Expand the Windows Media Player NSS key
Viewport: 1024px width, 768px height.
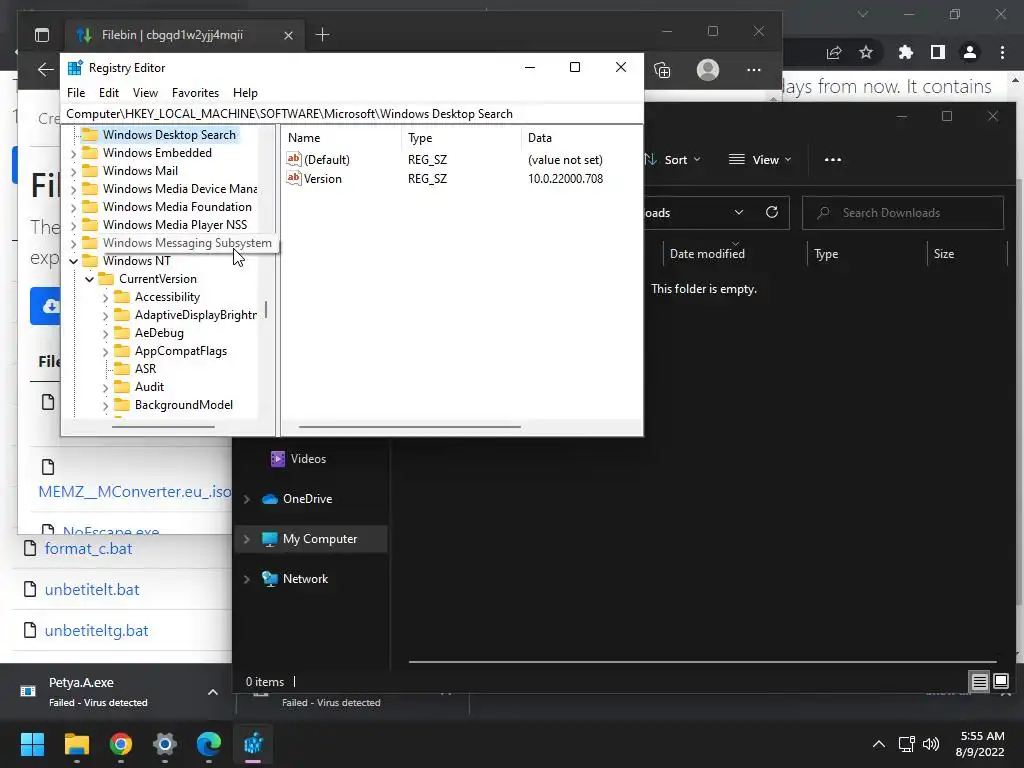click(73, 225)
